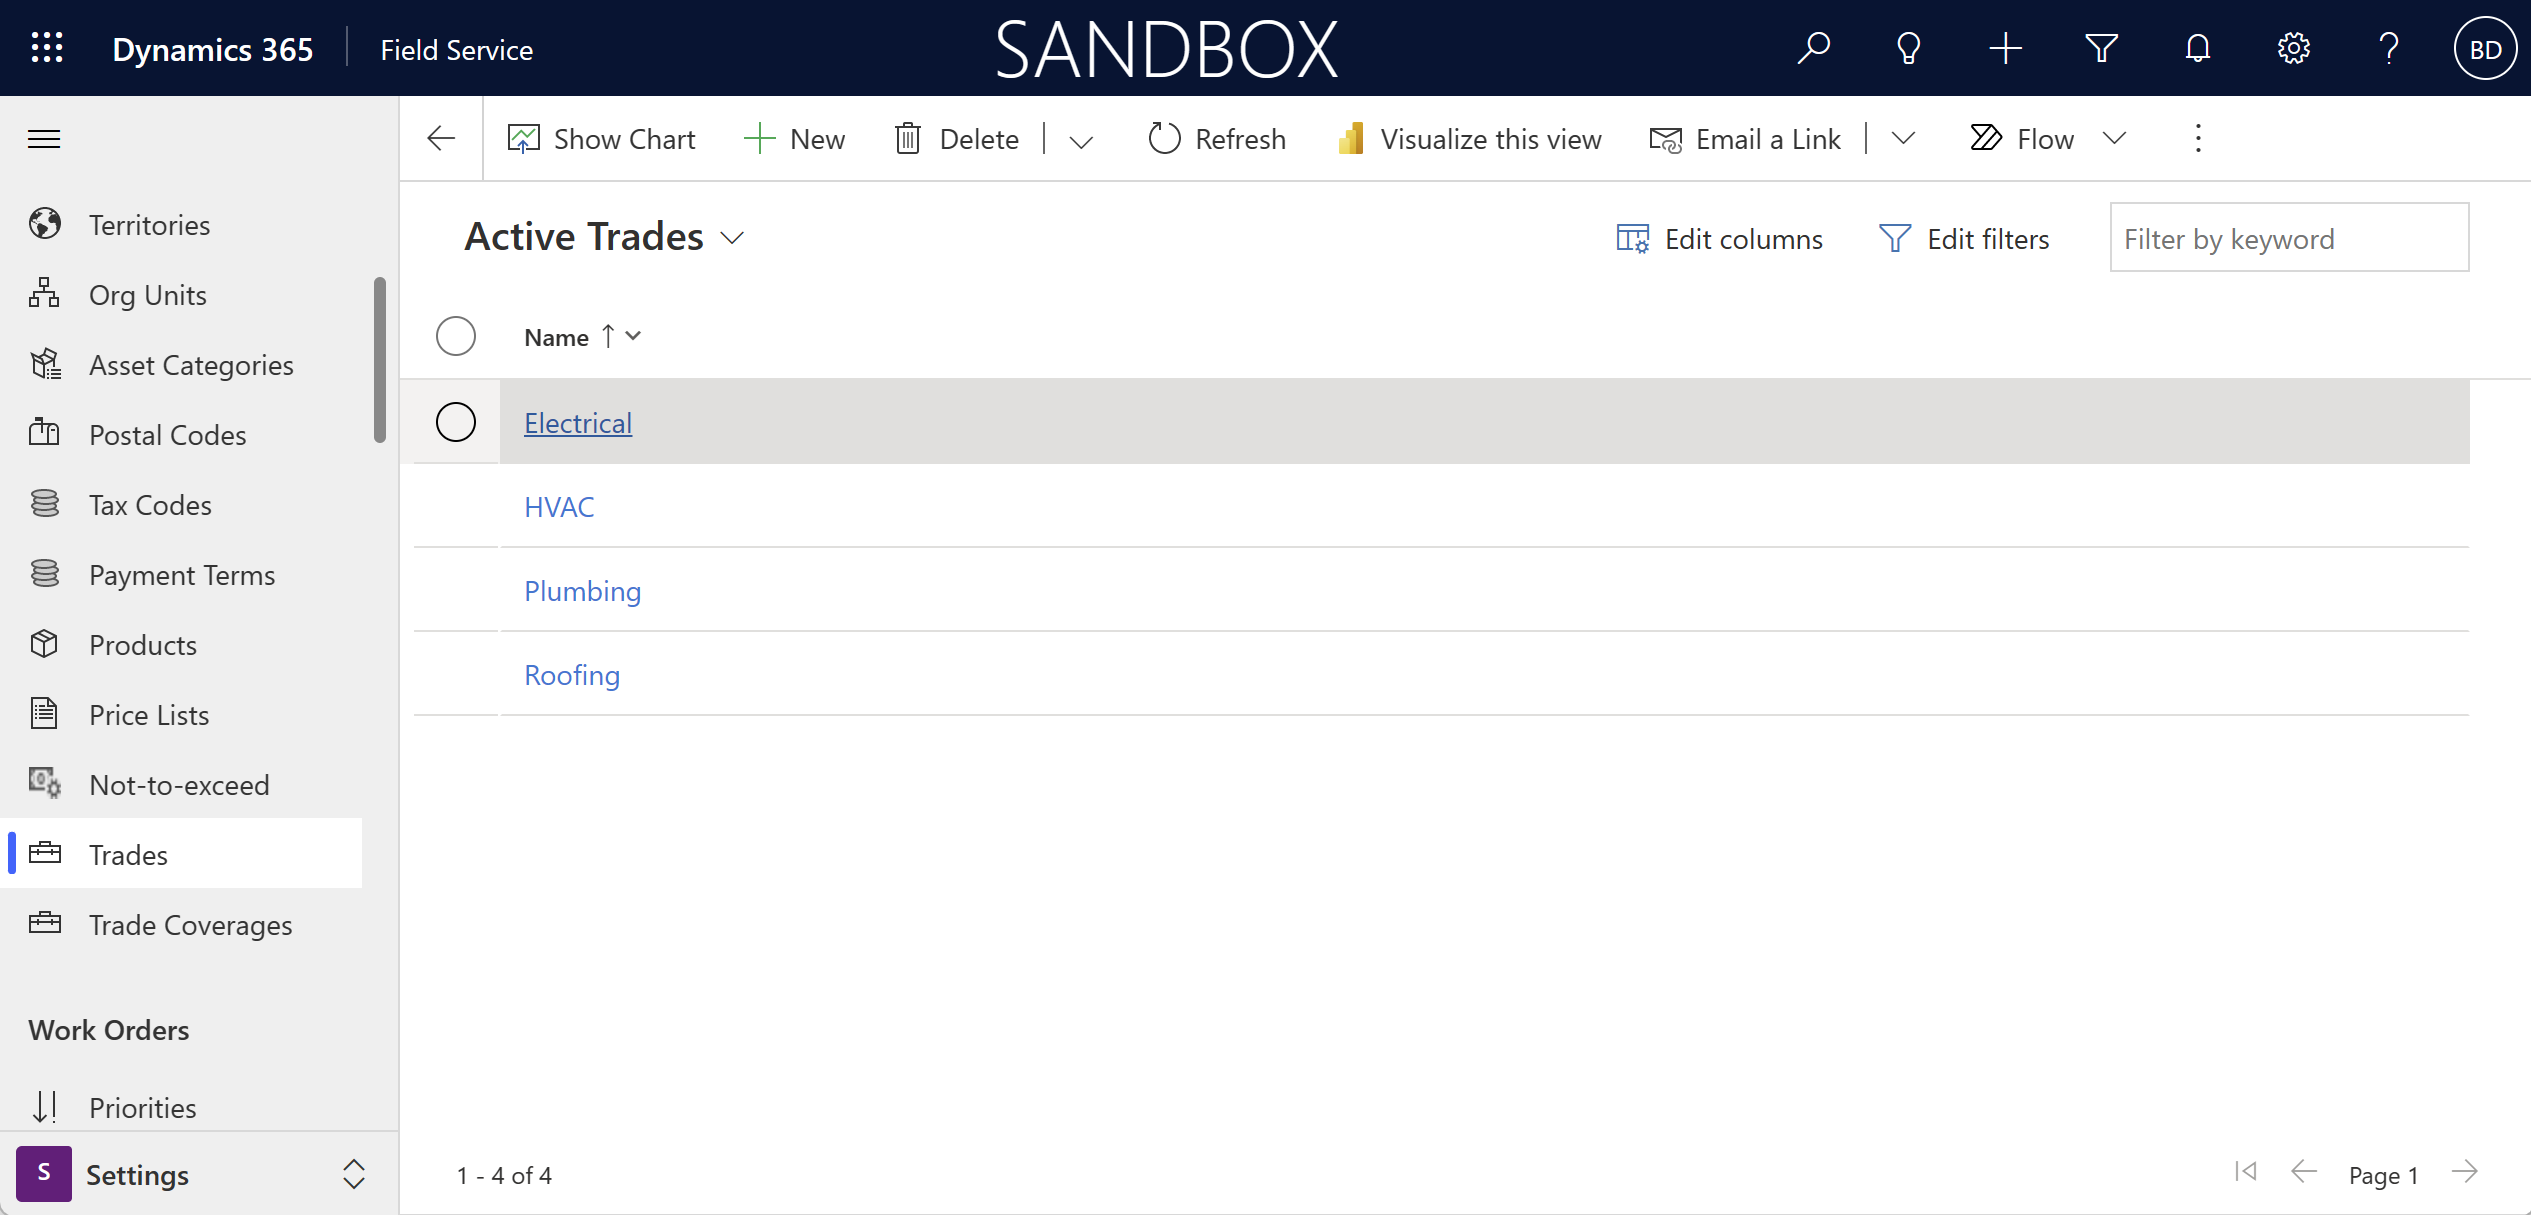Click the Filter by keyword input field
Screen dimensions: 2531x1215
(x=2289, y=237)
